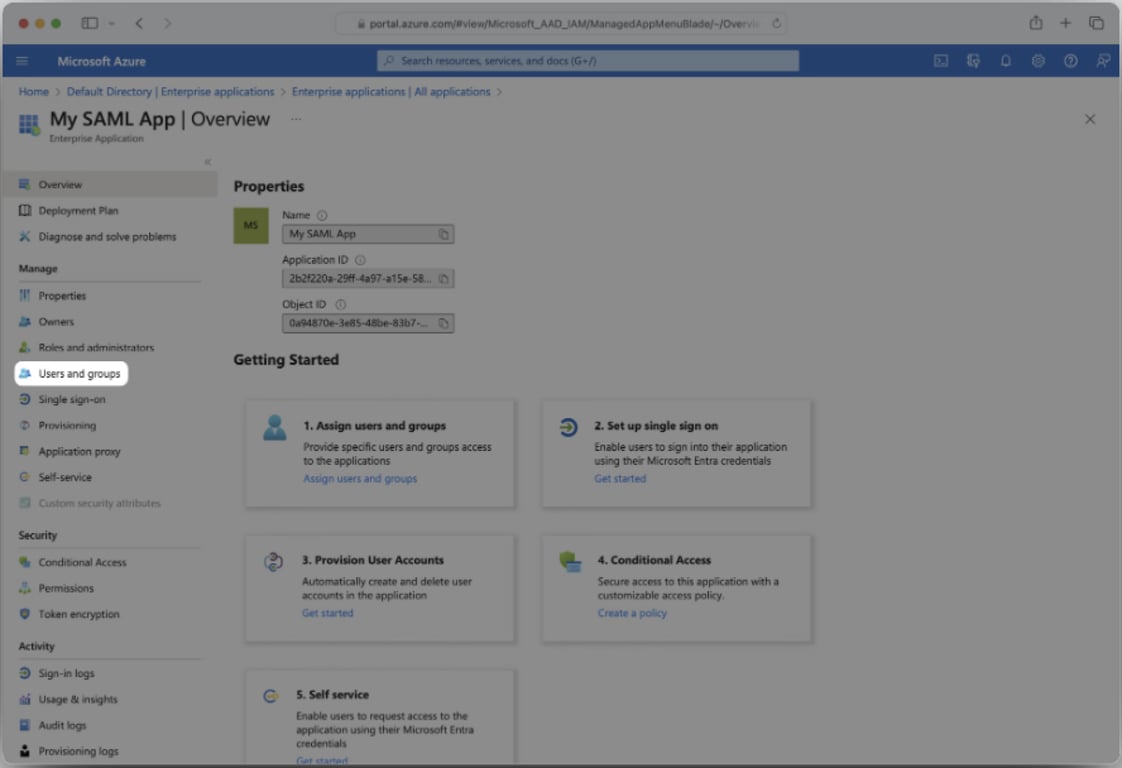Collapse the left sidebar with double-chevron
Image resolution: width=1122 pixels, height=768 pixels.
(x=208, y=162)
